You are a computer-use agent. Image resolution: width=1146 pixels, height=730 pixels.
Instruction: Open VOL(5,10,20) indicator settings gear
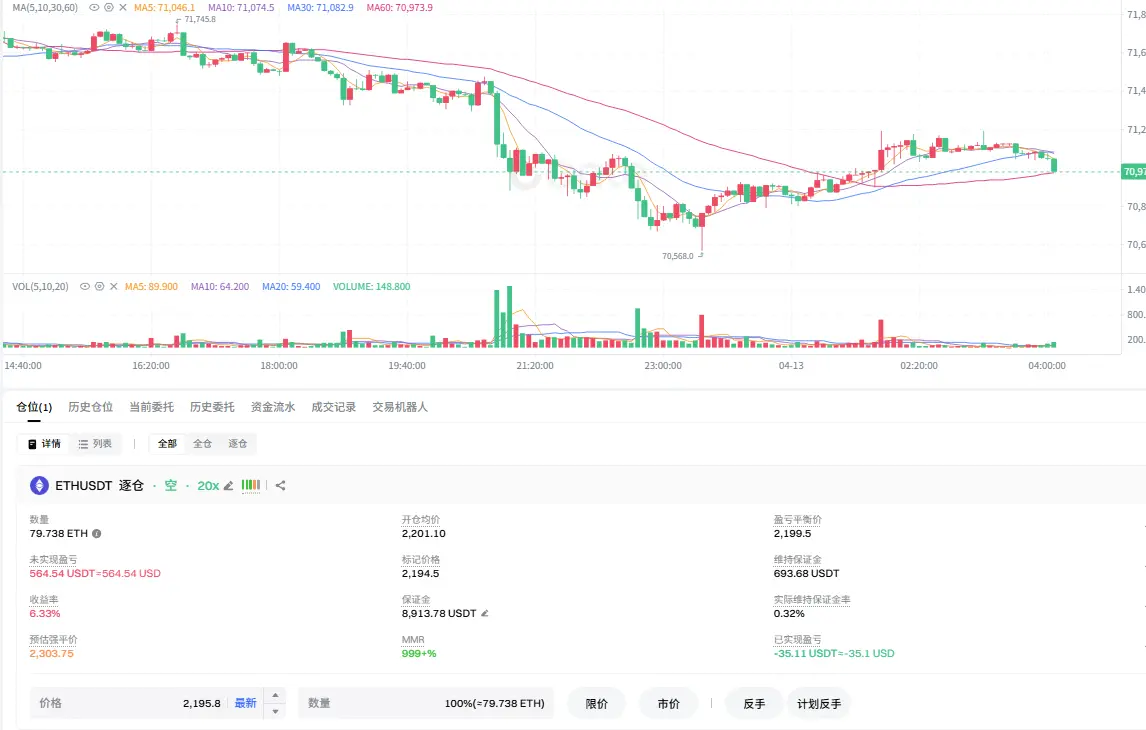click(99, 286)
